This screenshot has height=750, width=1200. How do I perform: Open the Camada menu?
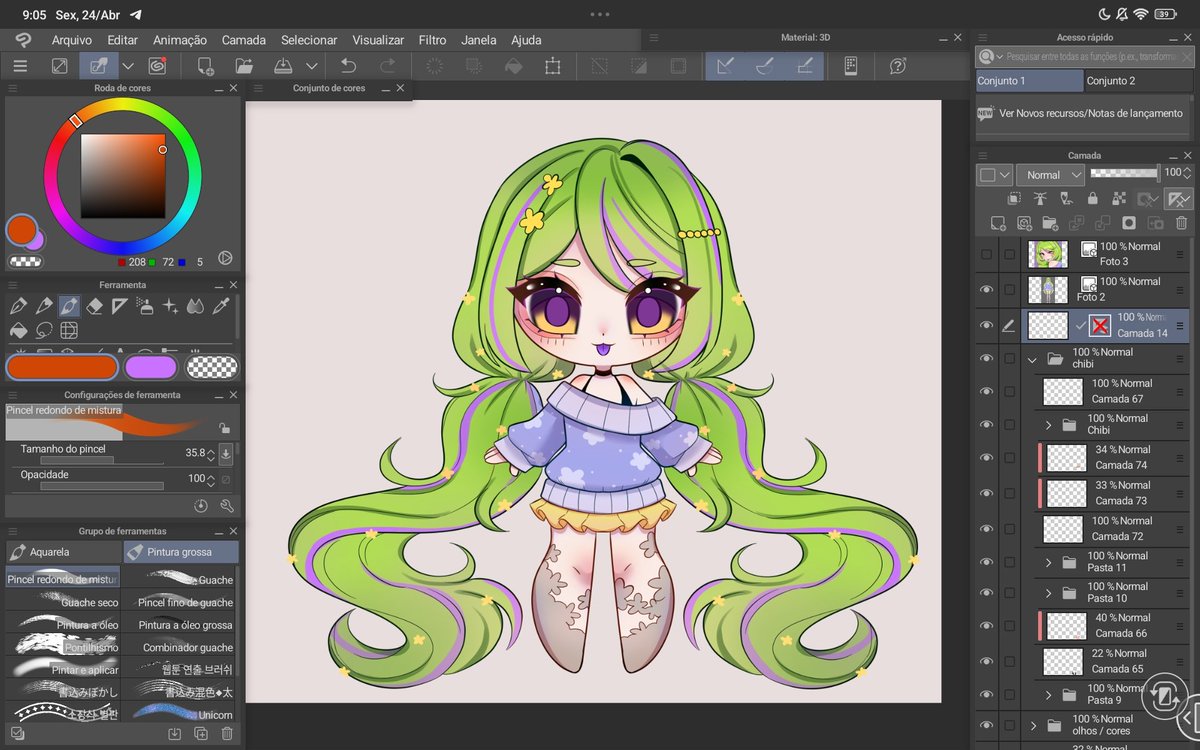pos(243,40)
